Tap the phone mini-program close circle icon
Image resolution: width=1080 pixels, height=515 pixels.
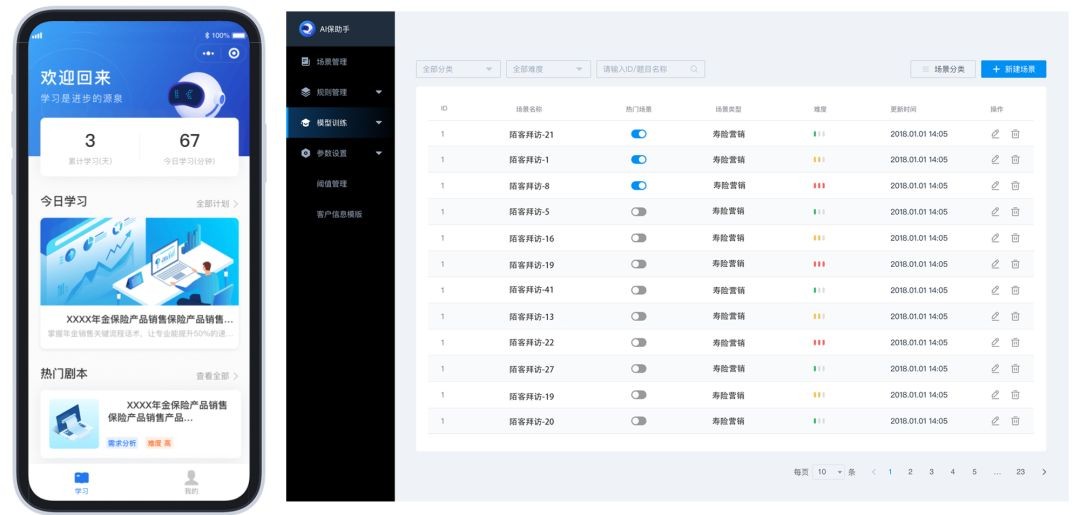(234, 53)
